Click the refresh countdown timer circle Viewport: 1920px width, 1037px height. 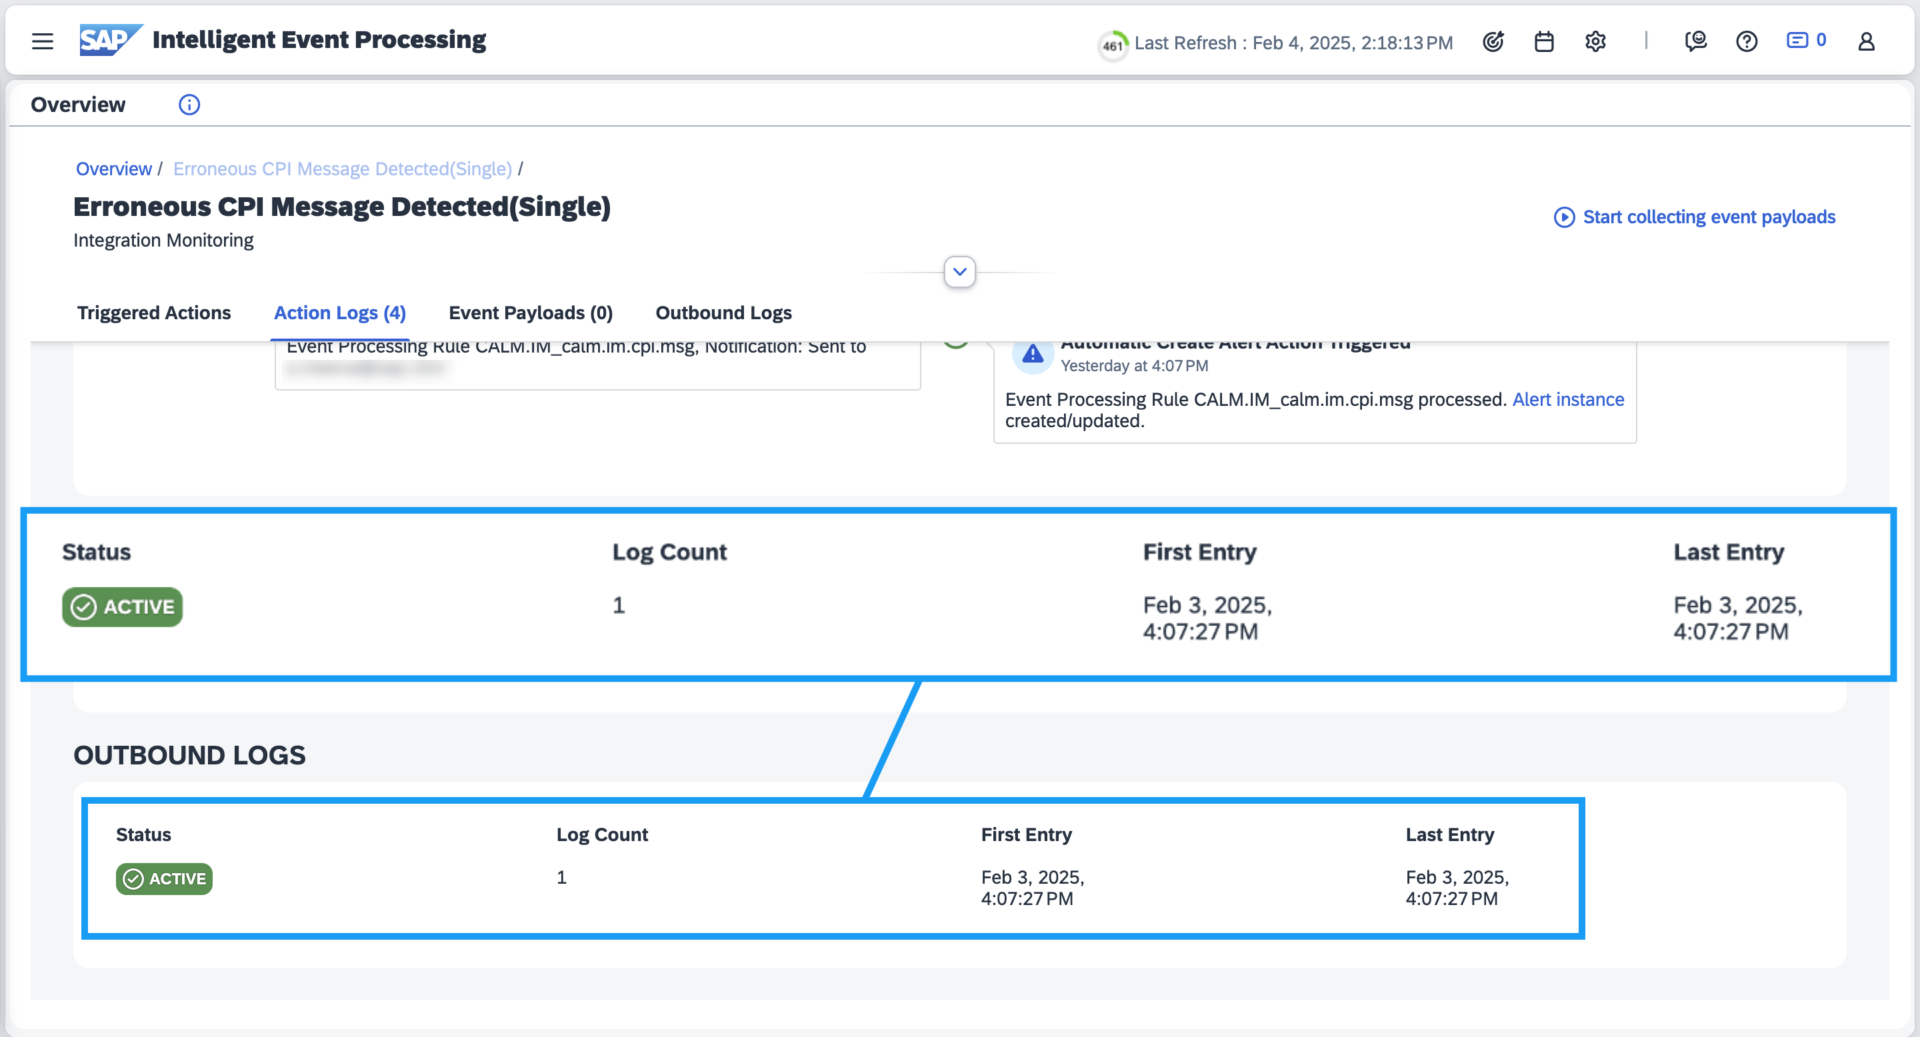(1112, 44)
